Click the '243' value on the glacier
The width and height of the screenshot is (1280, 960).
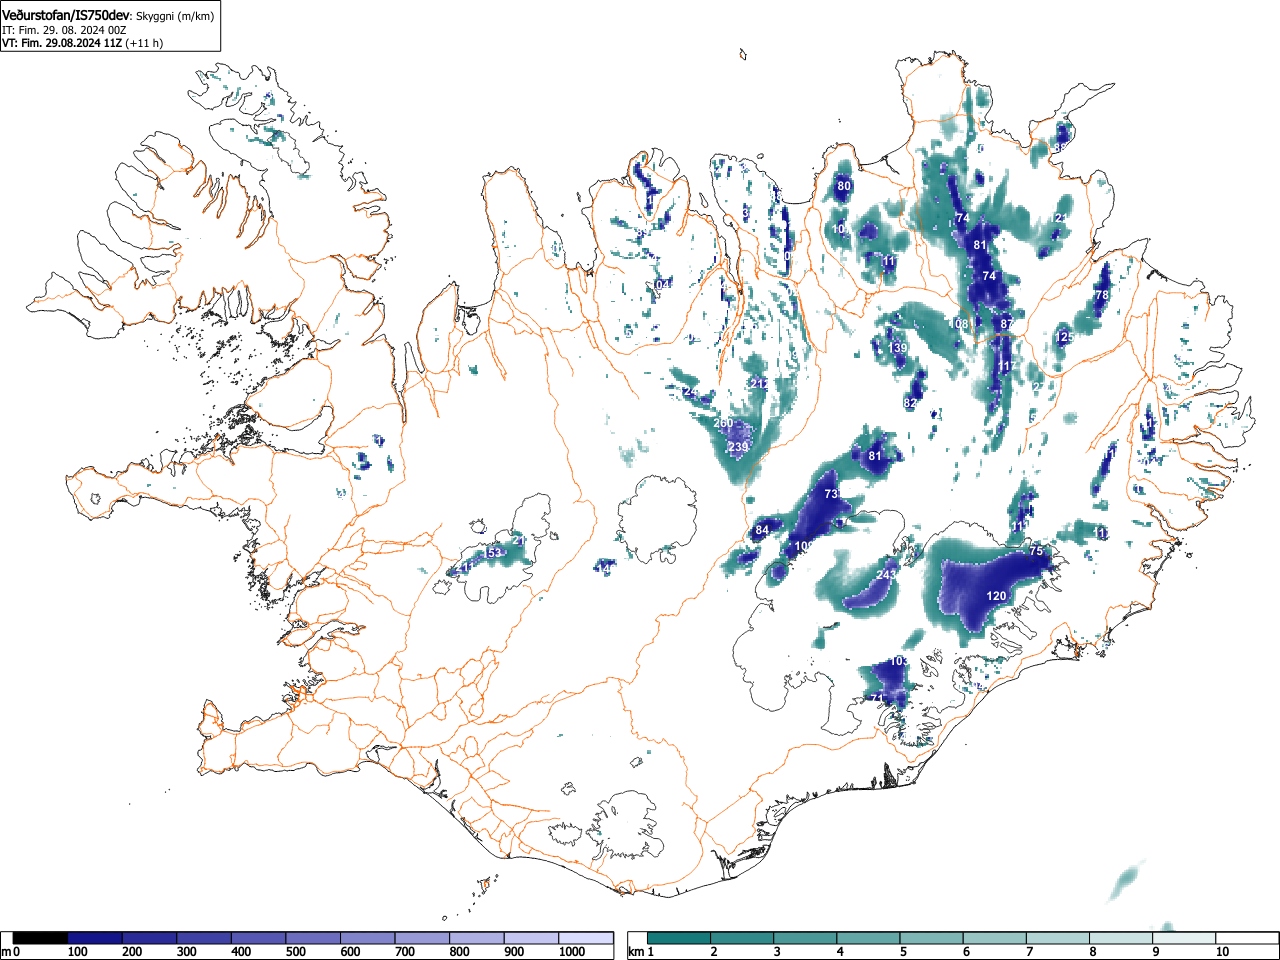point(886,575)
